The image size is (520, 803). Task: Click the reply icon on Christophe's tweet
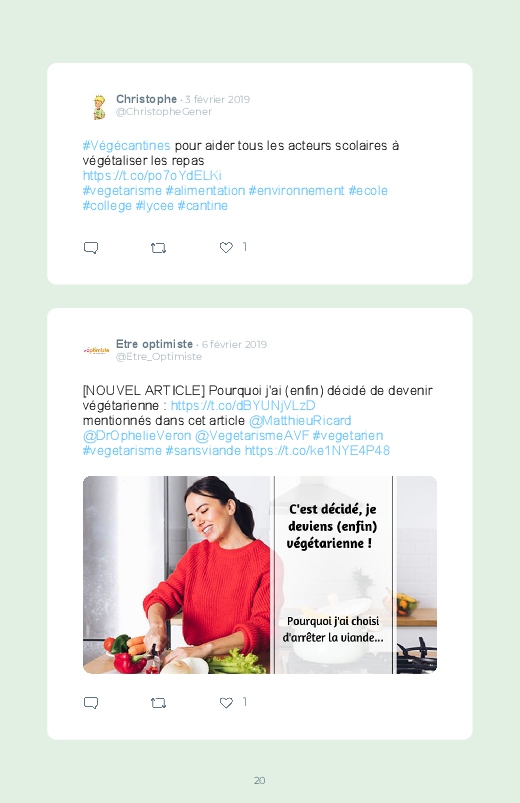(x=91, y=248)
